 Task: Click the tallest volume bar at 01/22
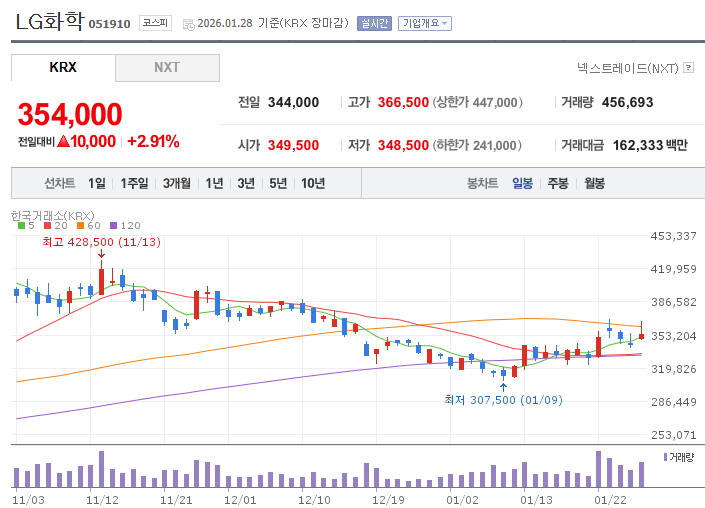(598, 469)
